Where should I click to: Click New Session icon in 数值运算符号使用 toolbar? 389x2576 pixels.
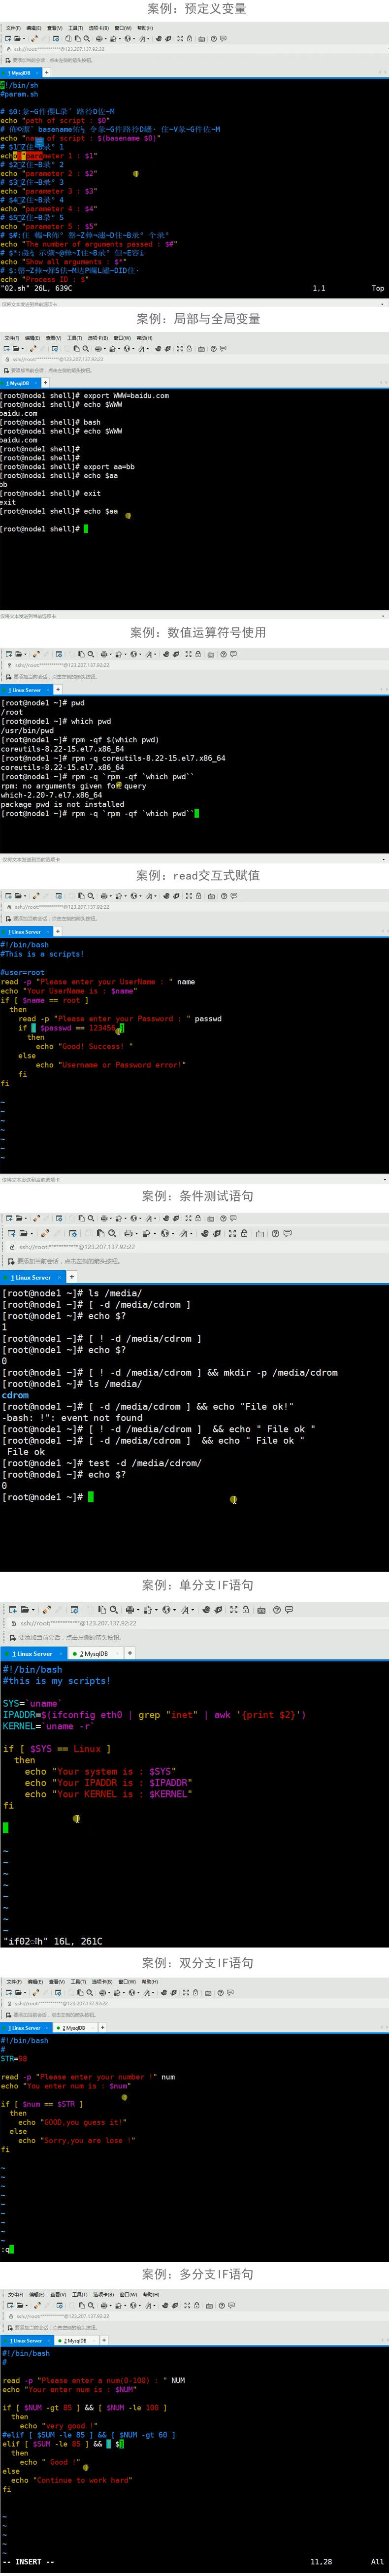coord(8,654)
